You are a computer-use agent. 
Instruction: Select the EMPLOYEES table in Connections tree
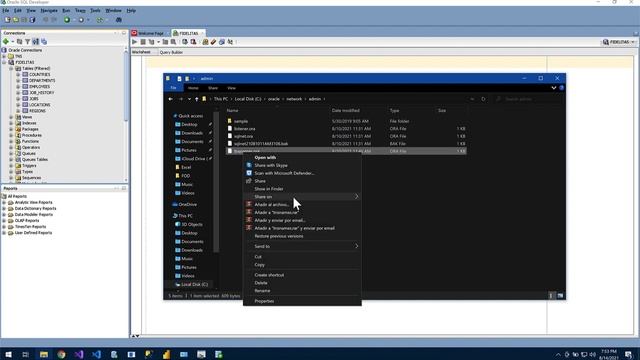click(x=39, y=87)
